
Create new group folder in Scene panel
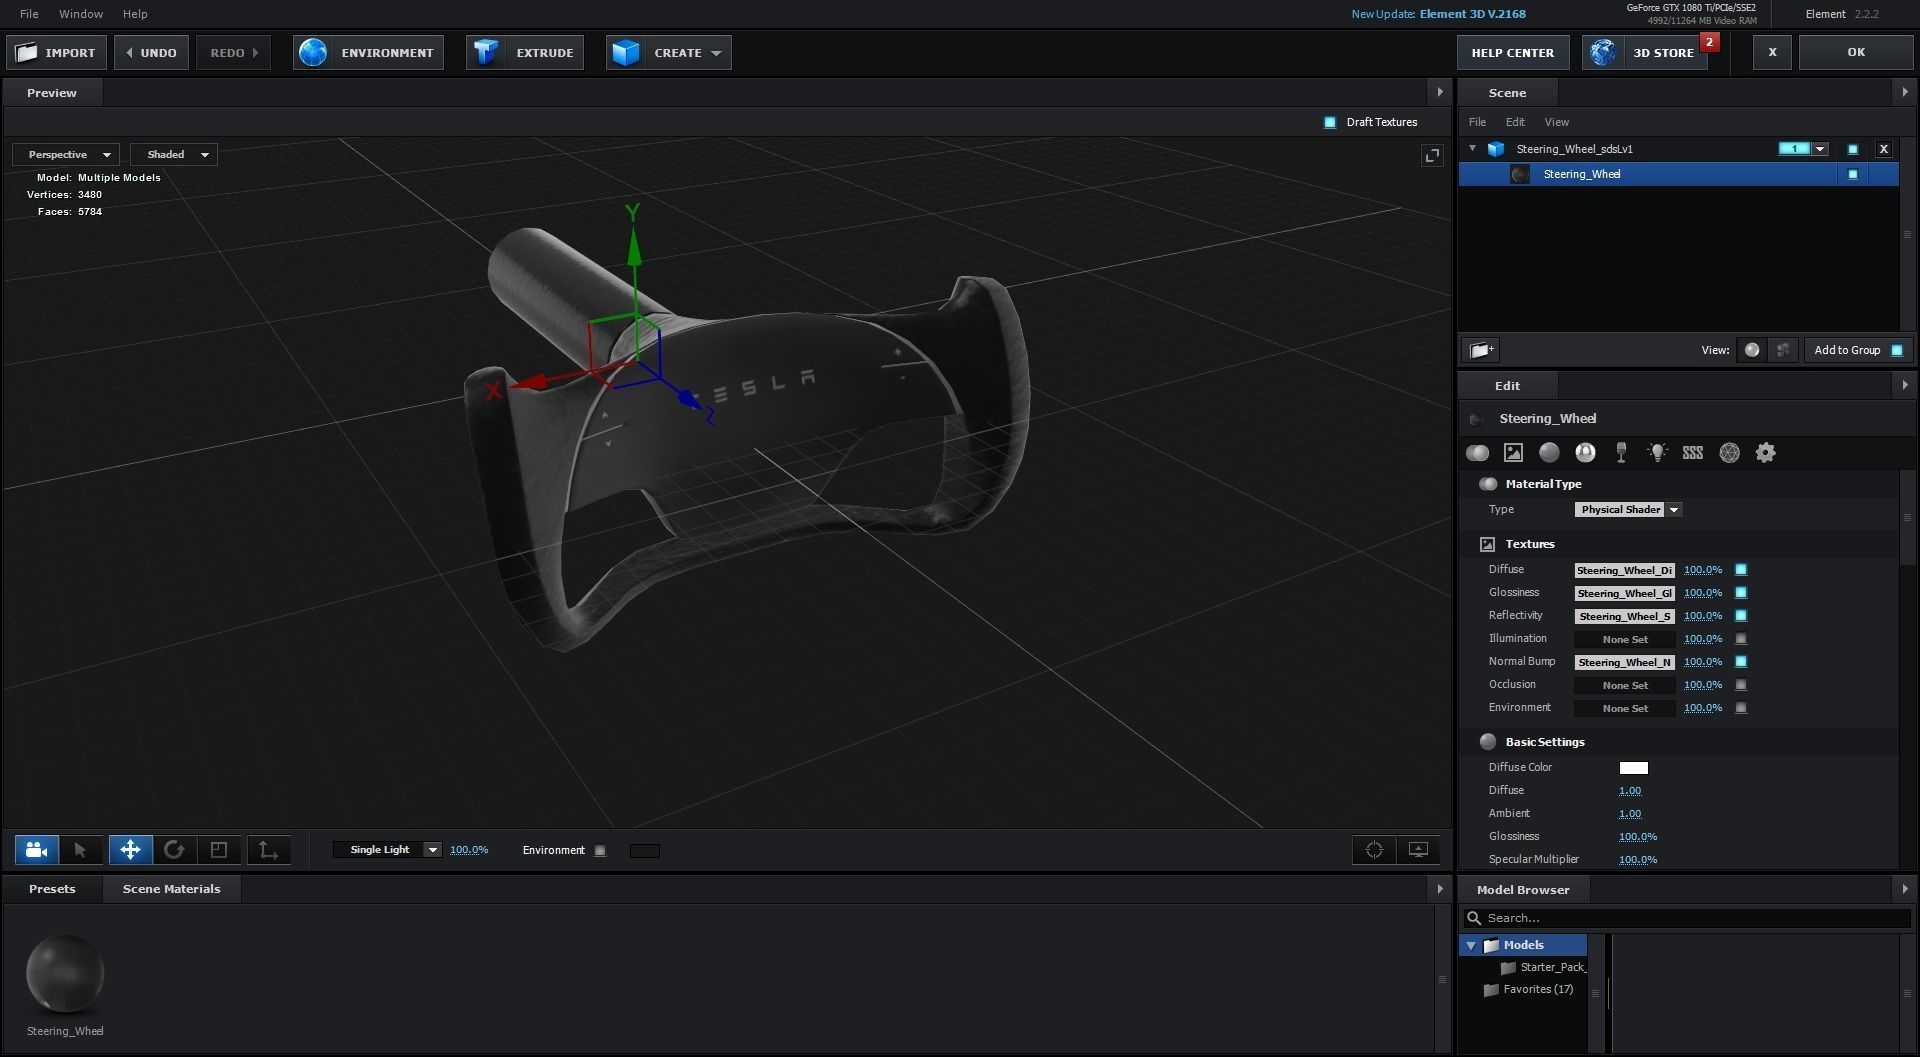(1482, 350)
